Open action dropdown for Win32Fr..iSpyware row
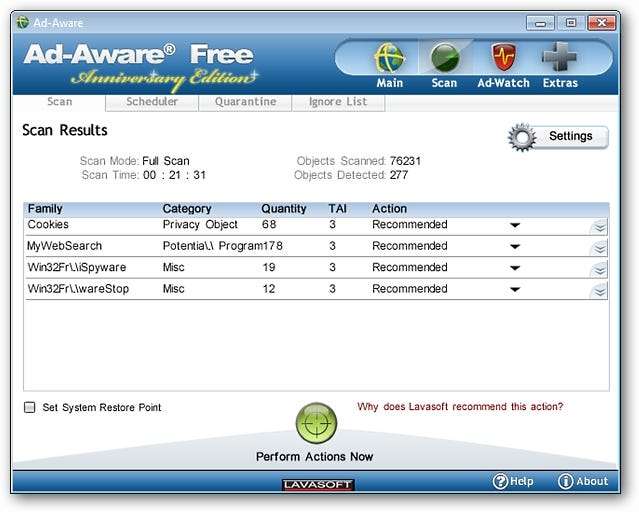This screenshot has height=512, width=639. 515,268
